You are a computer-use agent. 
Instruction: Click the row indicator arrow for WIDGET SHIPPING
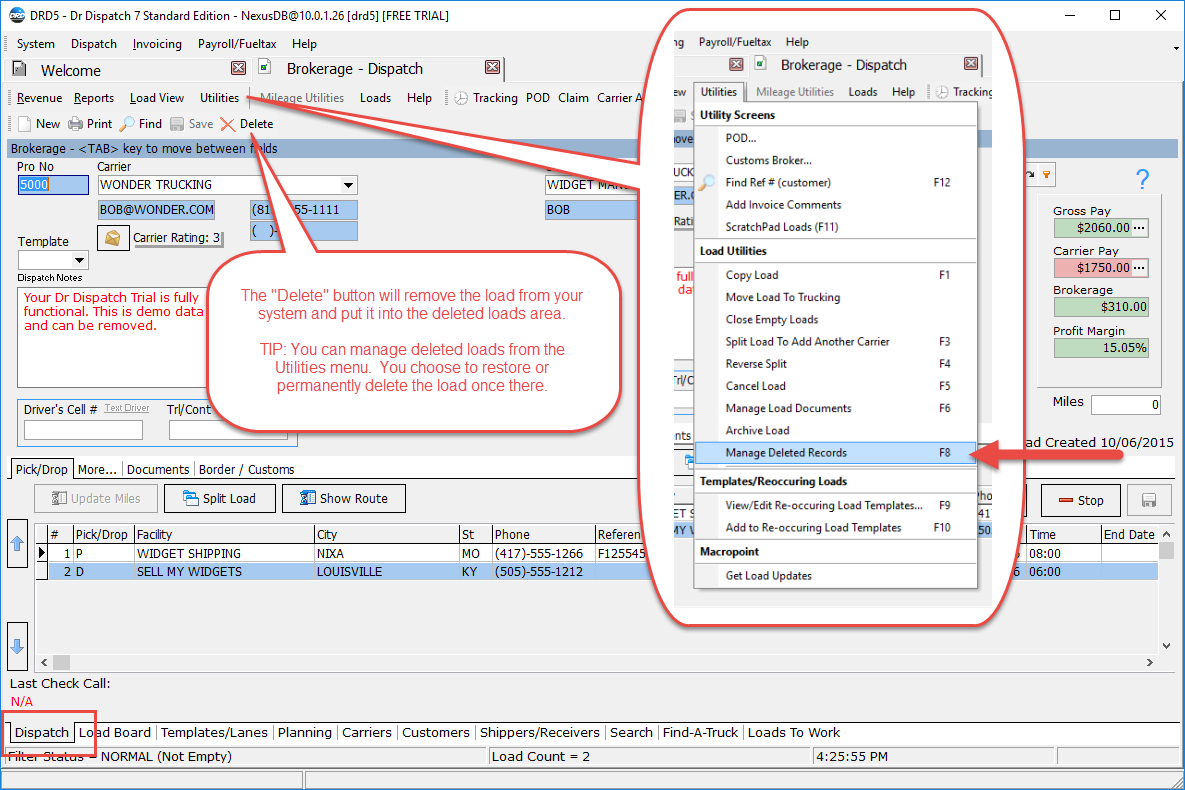click(42, 553)
